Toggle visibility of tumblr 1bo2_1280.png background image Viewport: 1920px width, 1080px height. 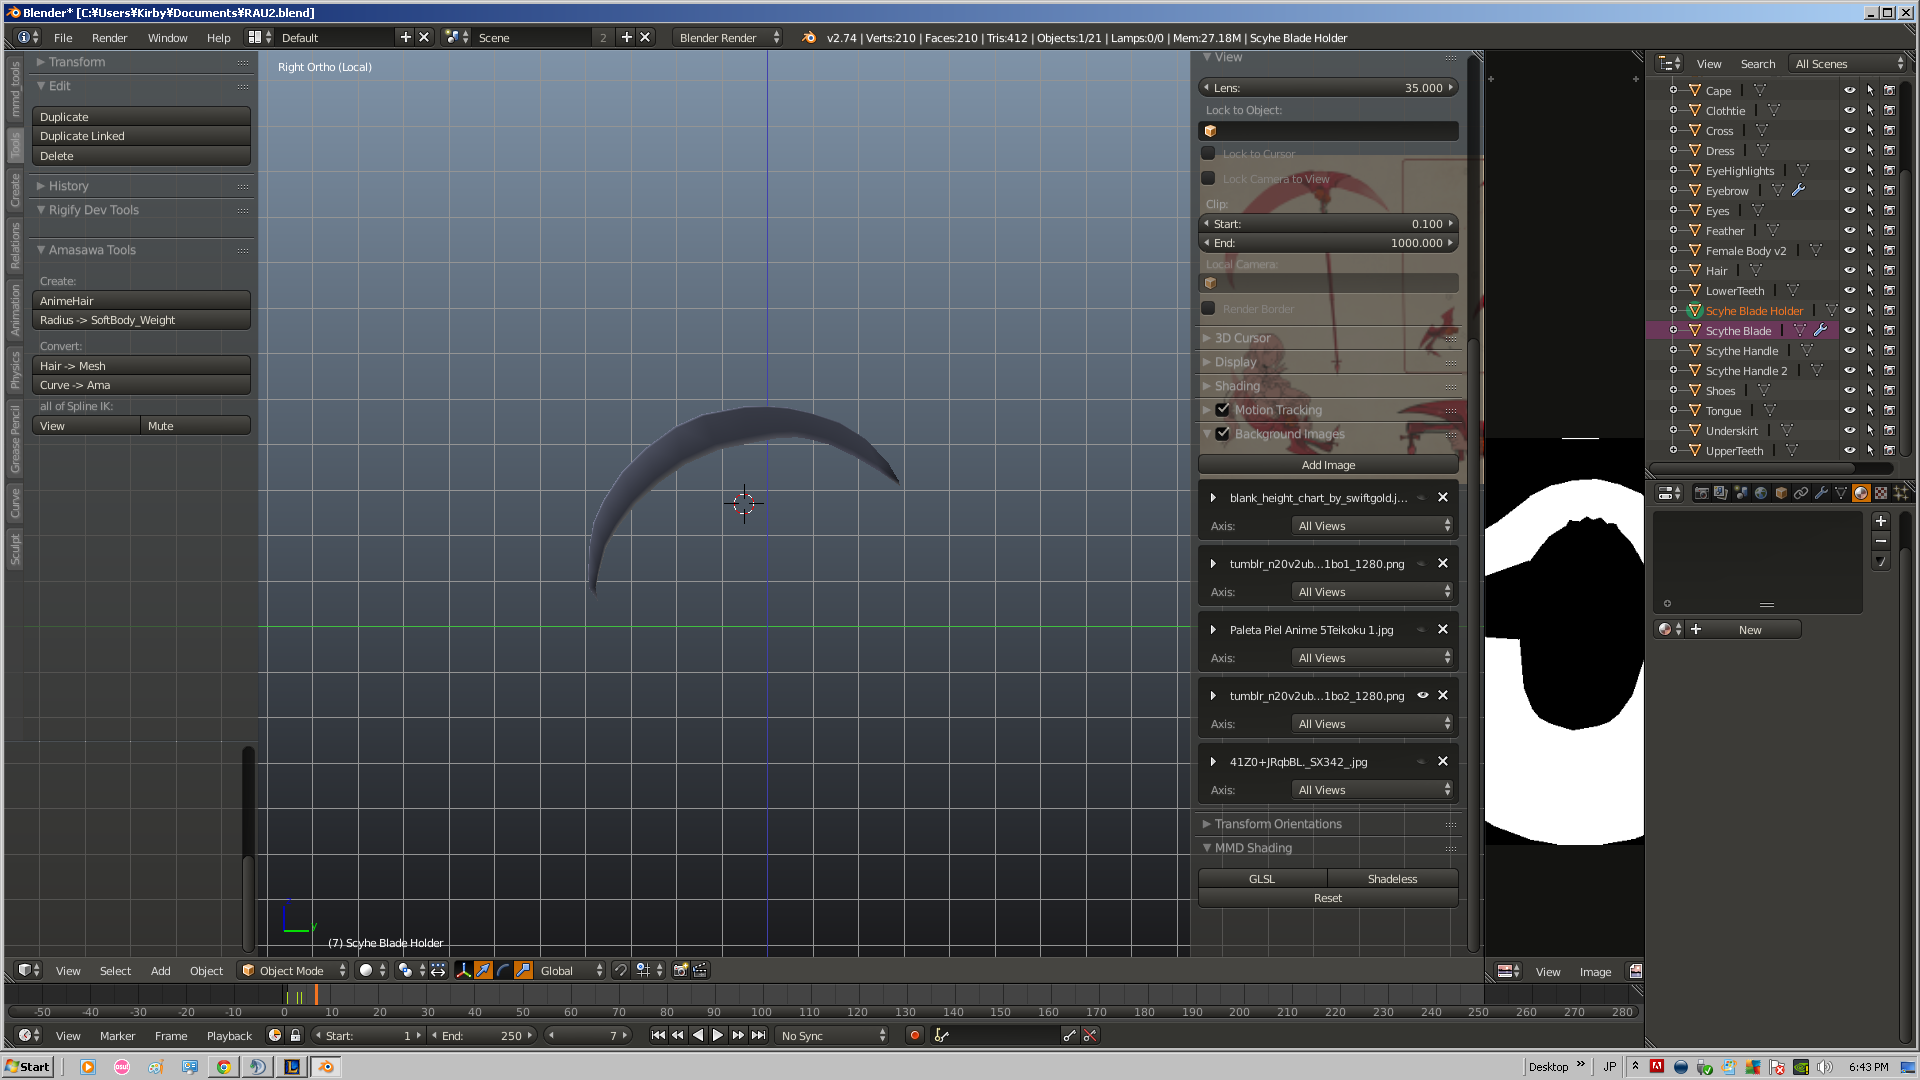[1423, 696]
